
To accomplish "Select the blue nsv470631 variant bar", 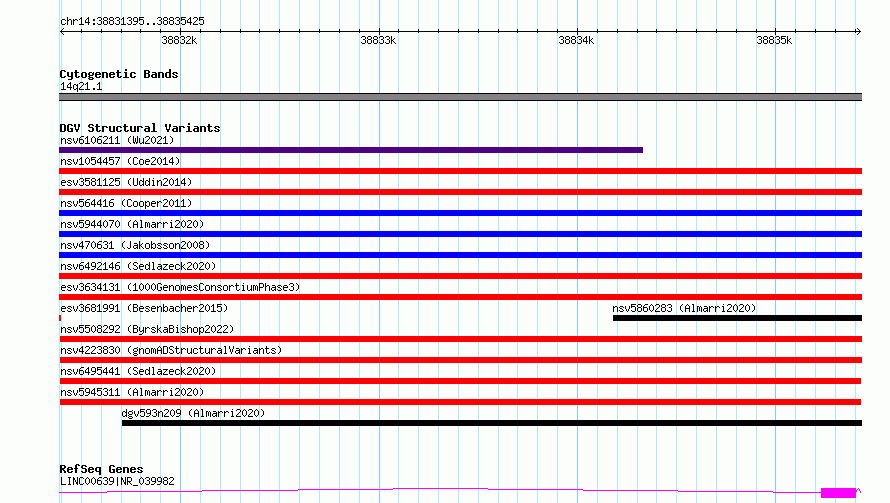I will coord(460,255).
